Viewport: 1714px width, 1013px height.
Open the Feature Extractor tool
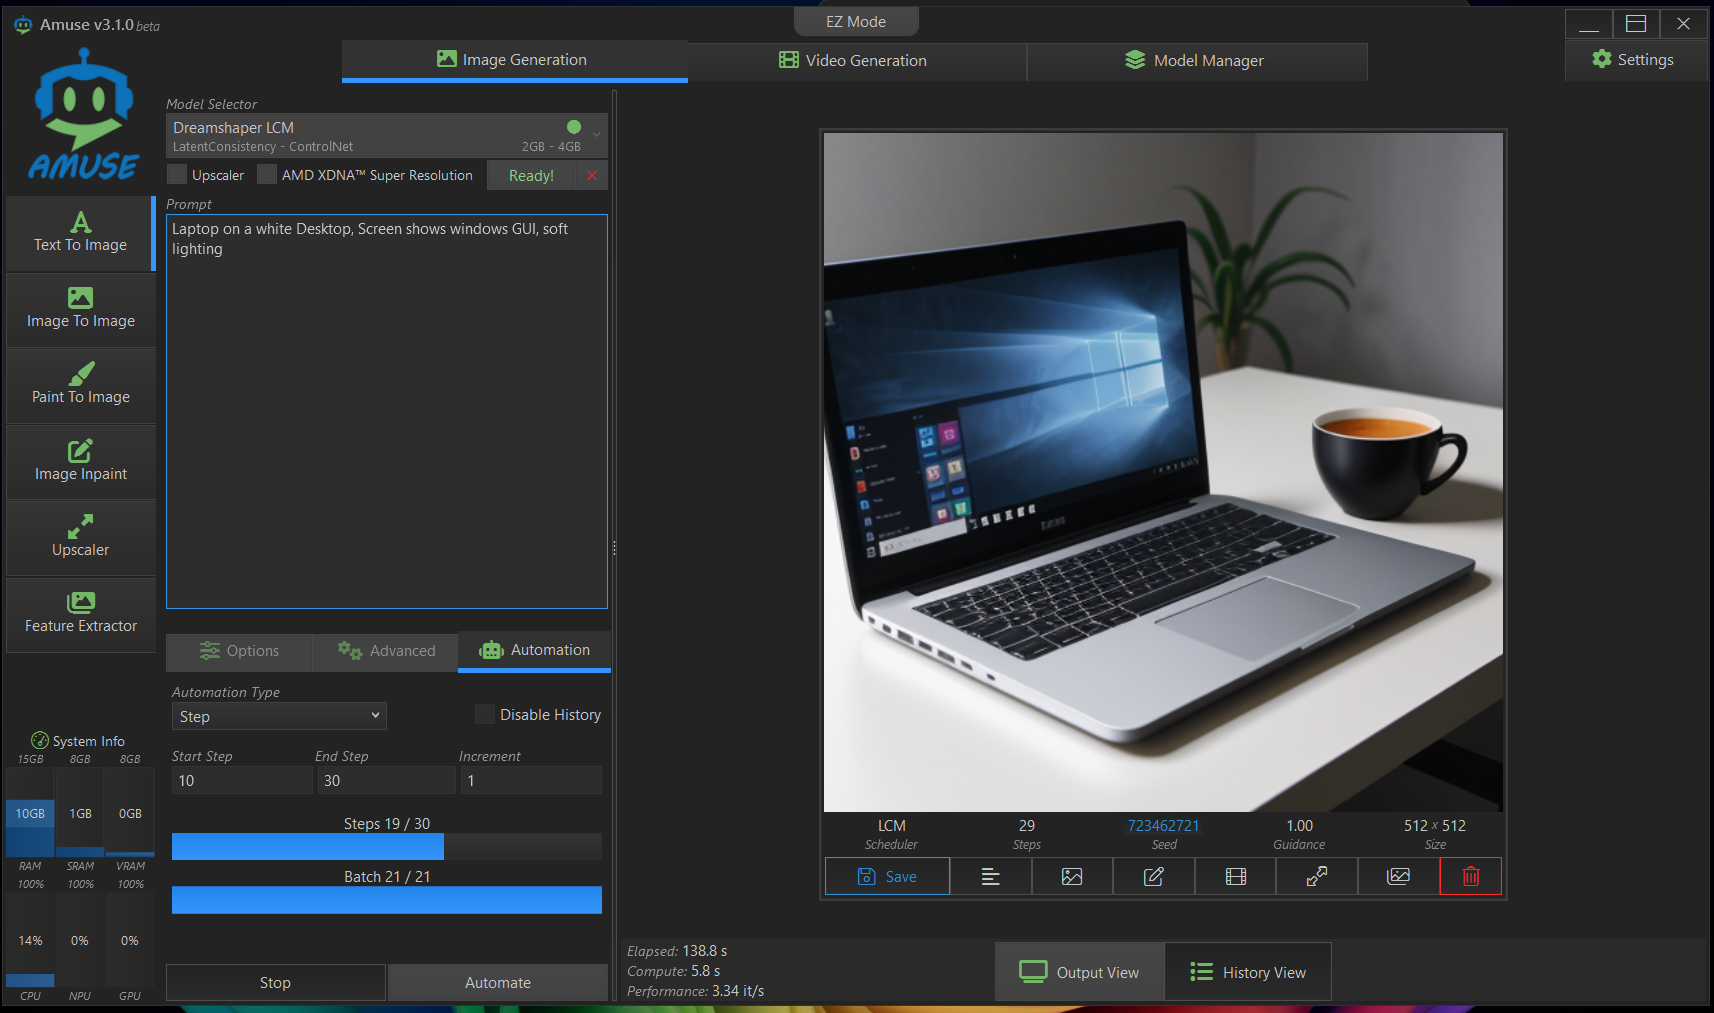(81, 614)
